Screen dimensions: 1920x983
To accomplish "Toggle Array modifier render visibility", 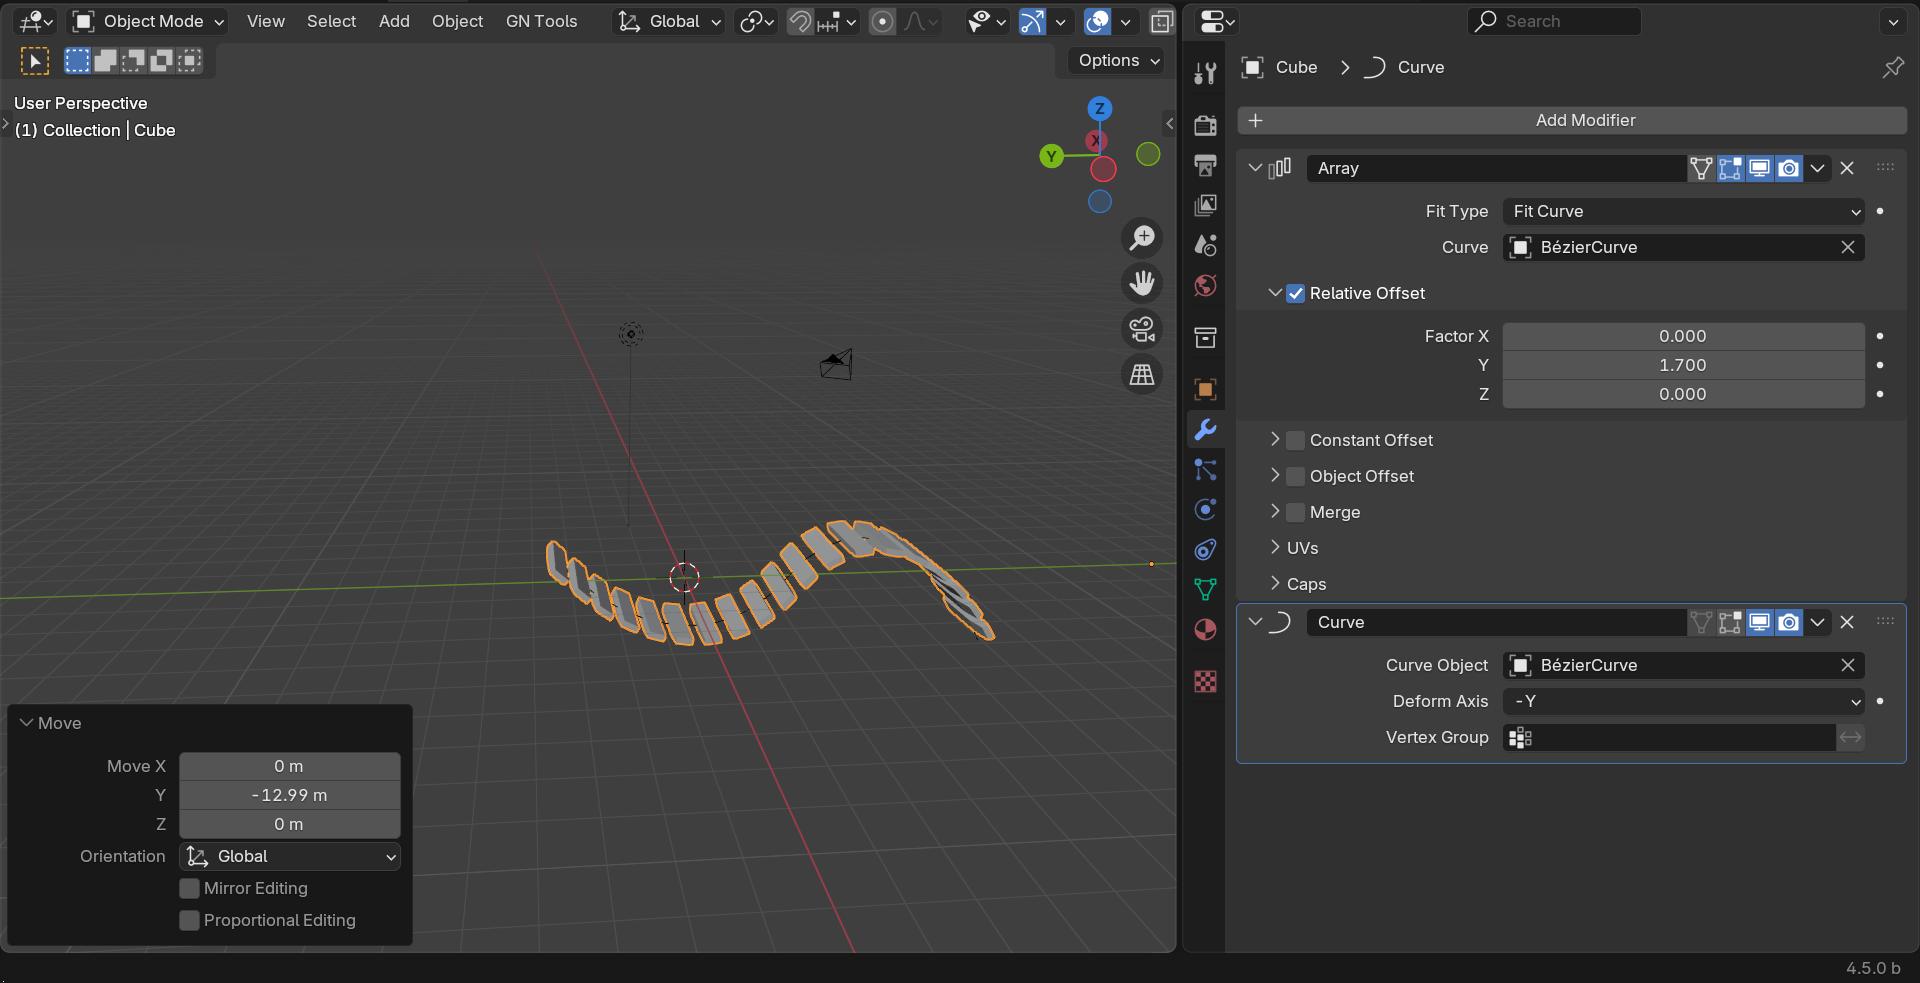I will pyautogui.click(x=1789, y=168).
